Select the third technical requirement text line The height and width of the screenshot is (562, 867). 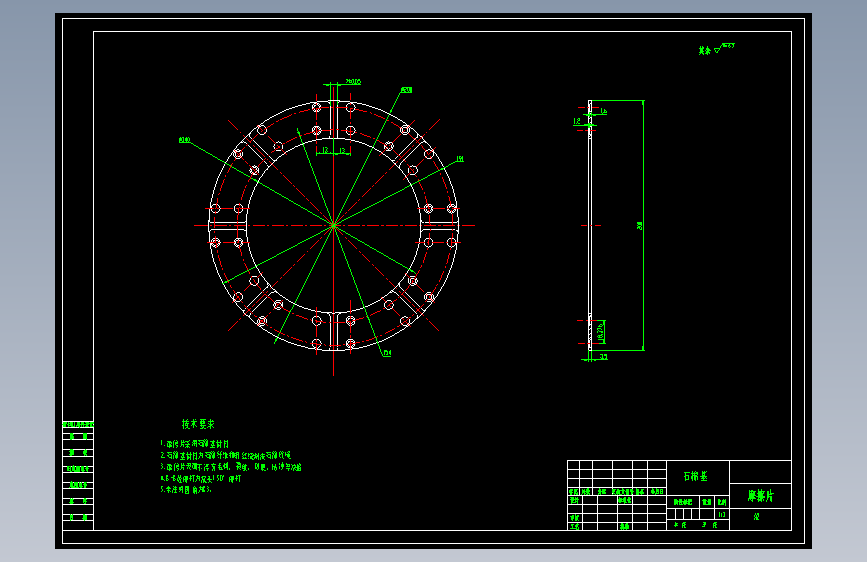(x=231, y=467)
